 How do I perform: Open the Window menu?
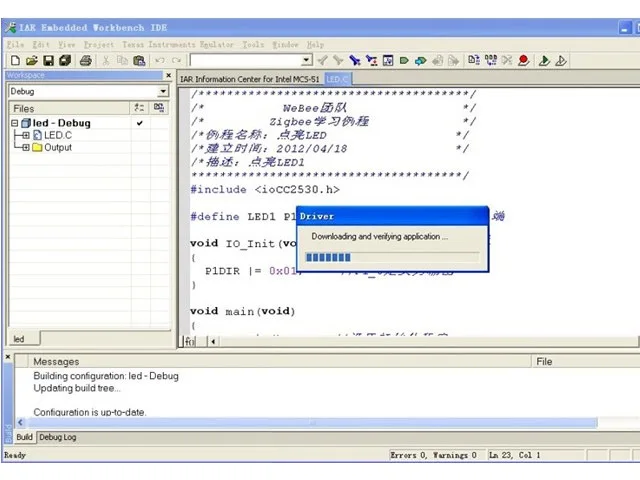coord(286,44)
